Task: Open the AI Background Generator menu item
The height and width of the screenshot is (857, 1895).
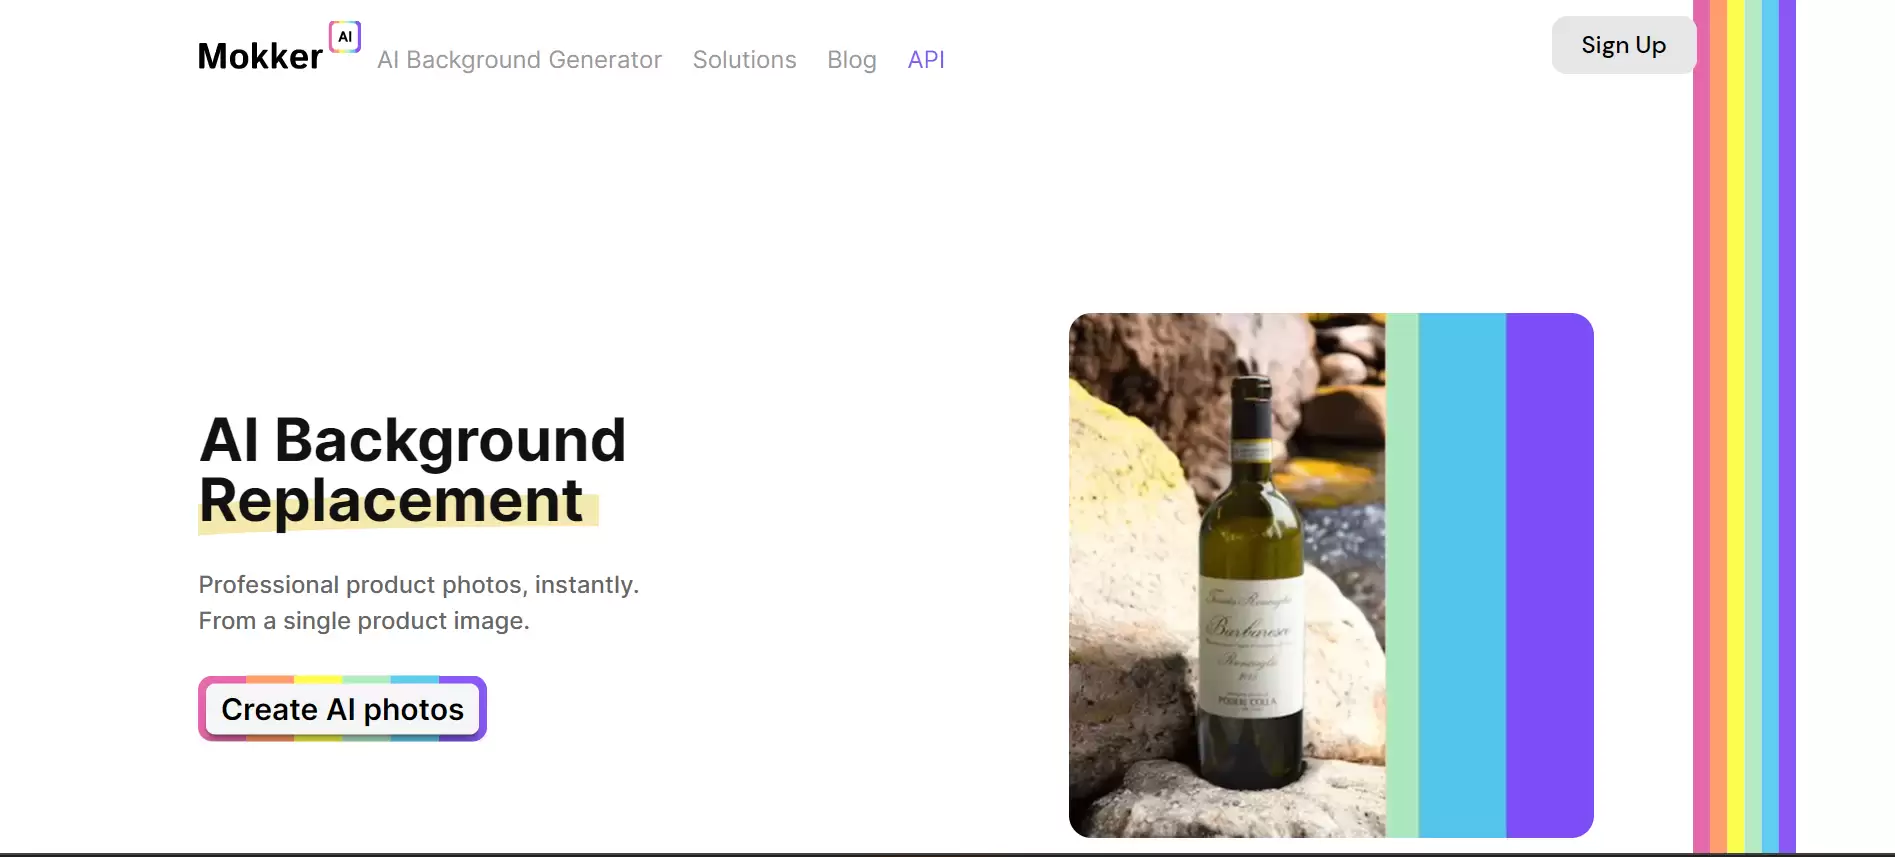Action: [x=519, y=60]
